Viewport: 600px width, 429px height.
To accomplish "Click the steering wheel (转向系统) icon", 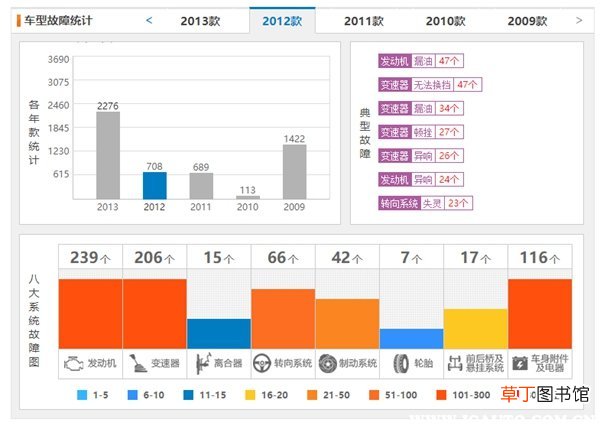I will 262,363.
